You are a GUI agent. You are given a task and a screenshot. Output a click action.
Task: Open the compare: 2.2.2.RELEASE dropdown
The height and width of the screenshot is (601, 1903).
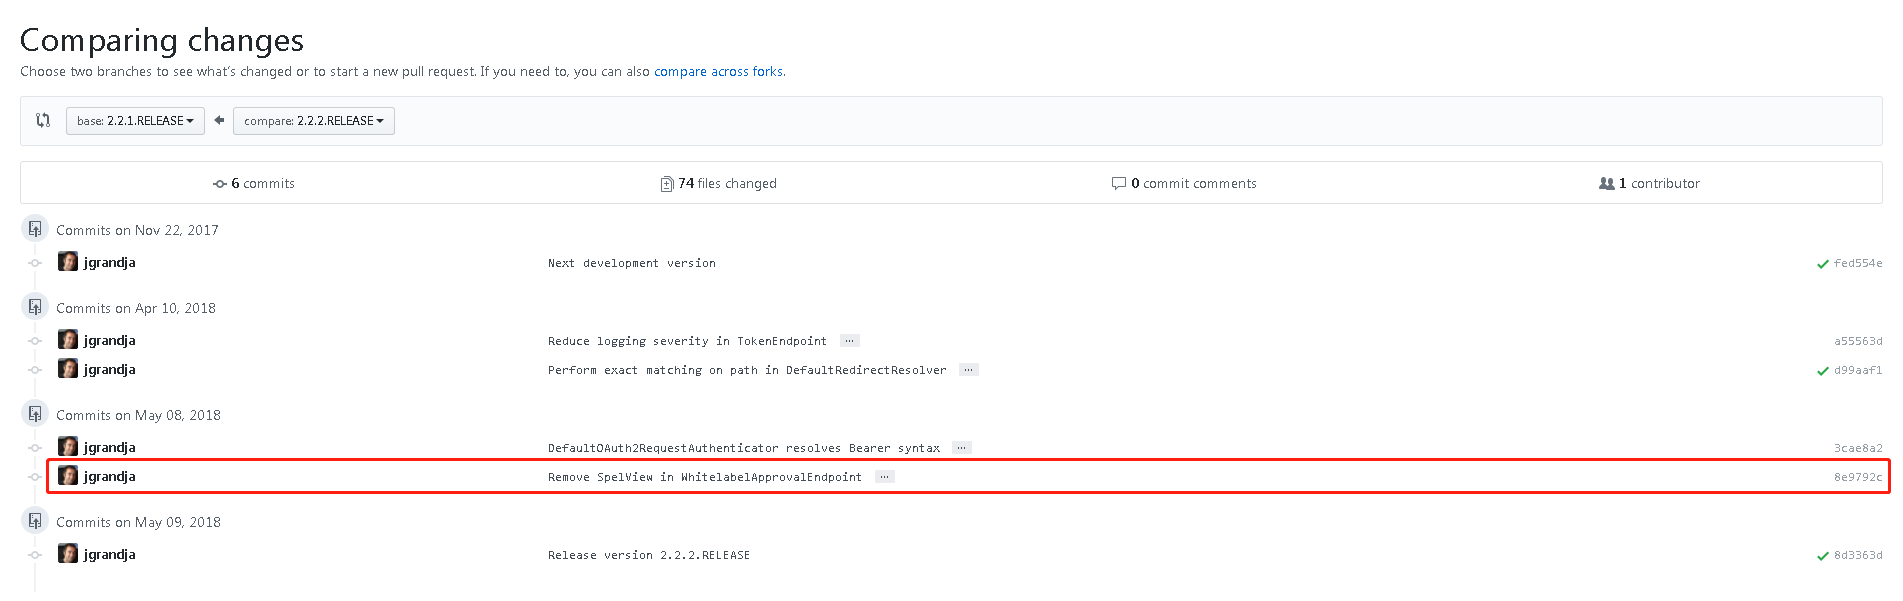[313, 121]
